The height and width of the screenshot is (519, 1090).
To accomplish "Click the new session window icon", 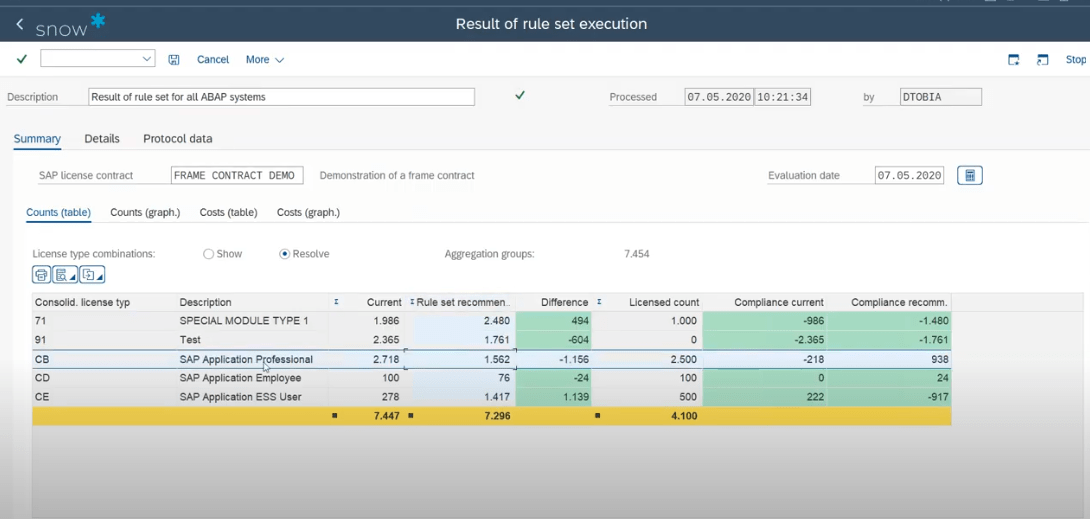I will (1014, 60).
